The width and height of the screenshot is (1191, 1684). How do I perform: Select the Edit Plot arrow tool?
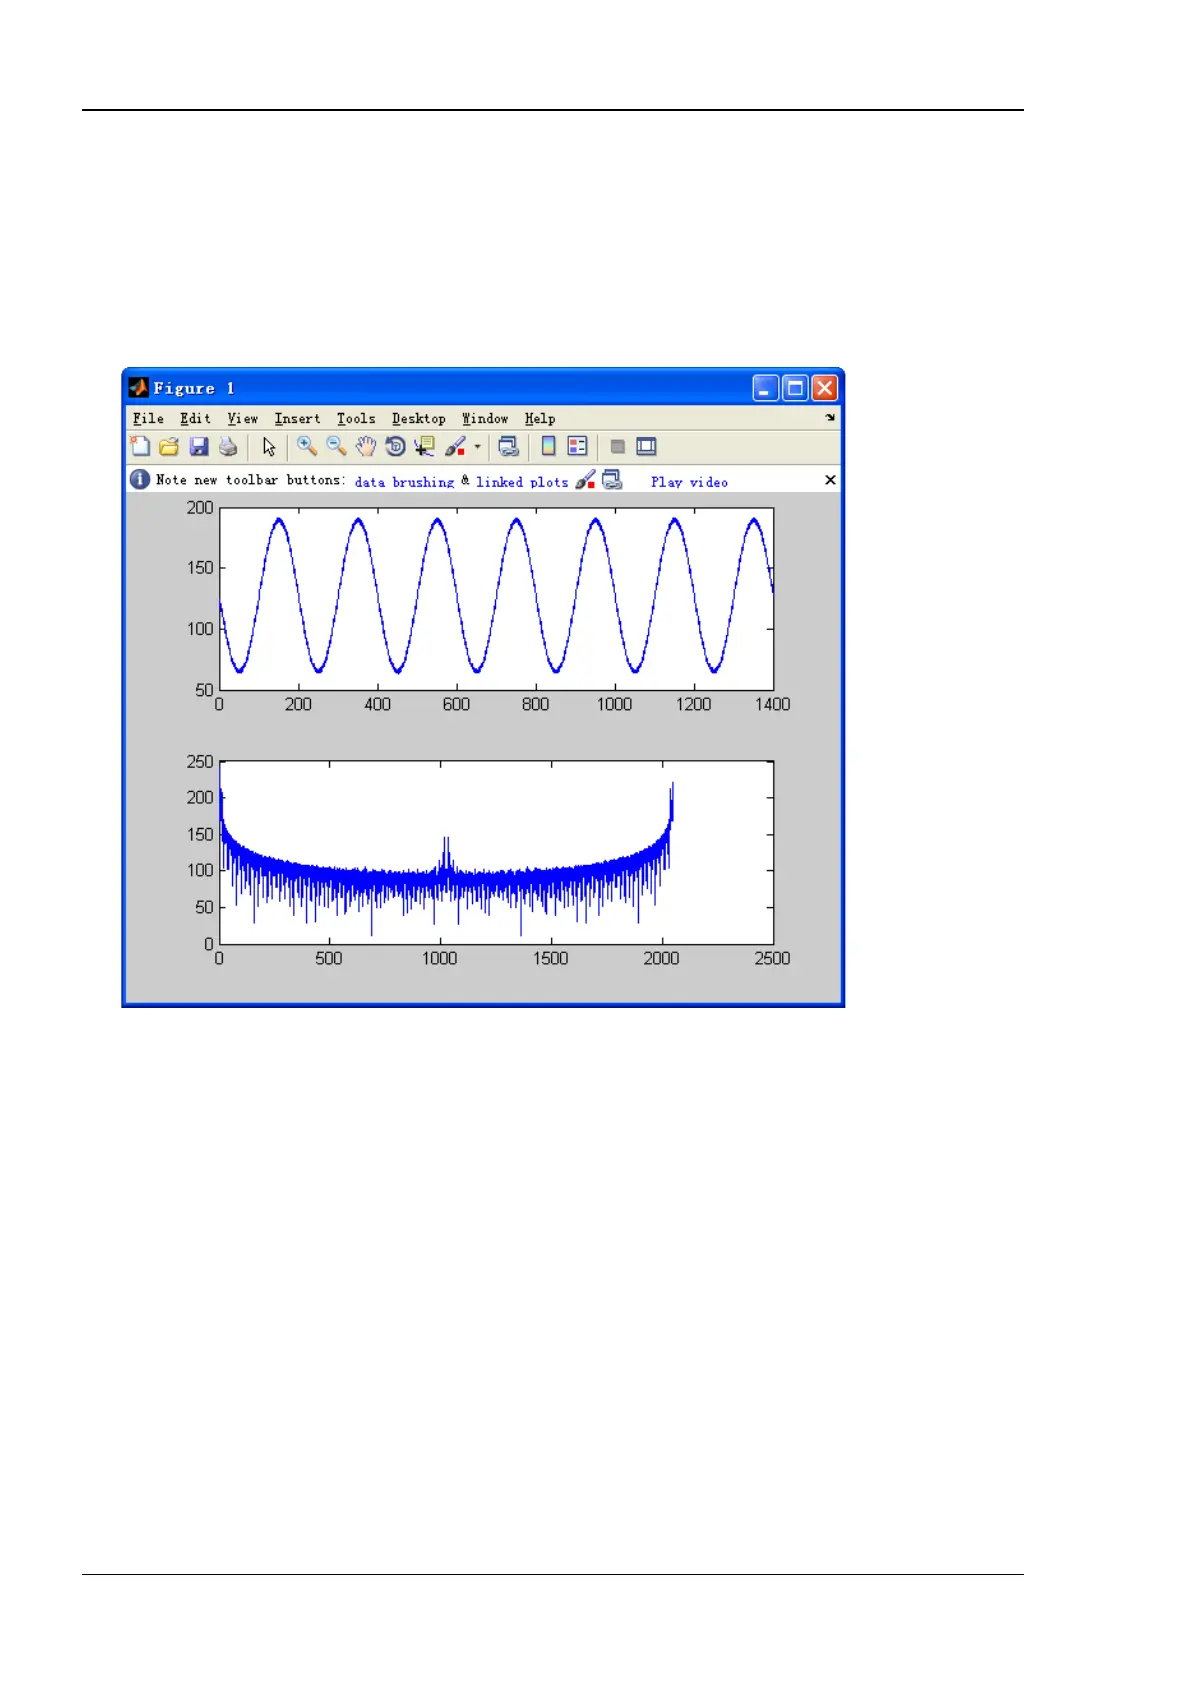click(268, 447)
